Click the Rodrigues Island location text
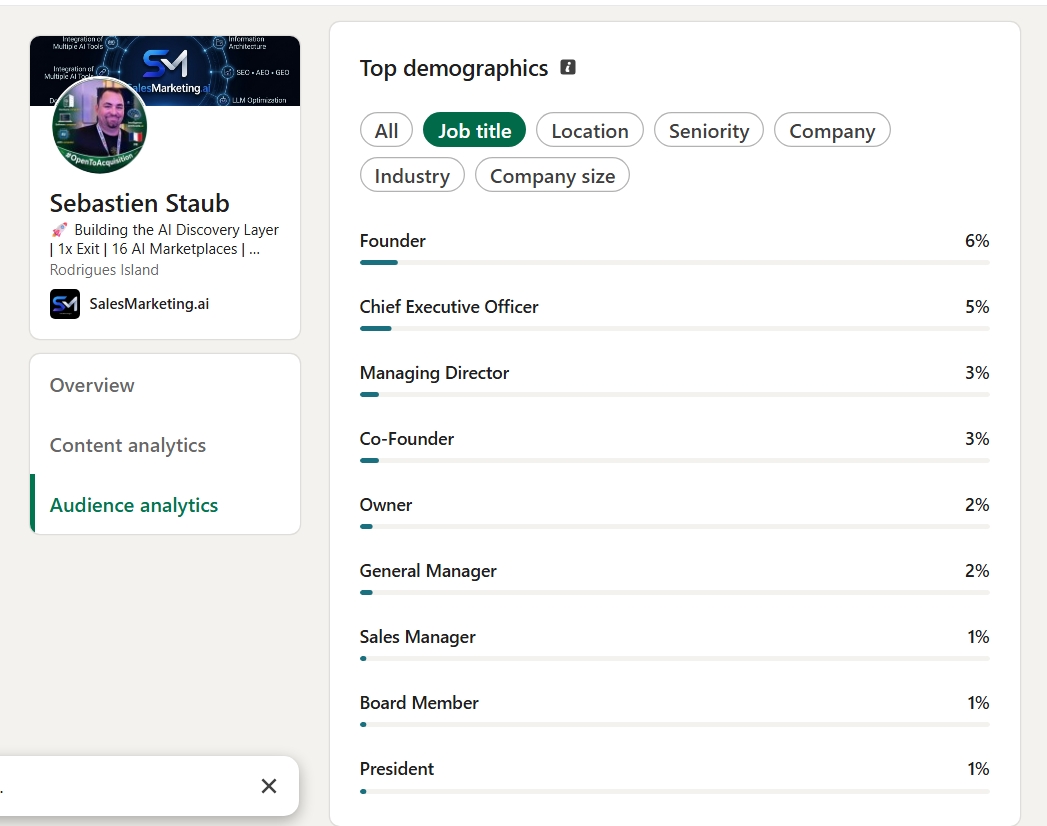Screen dimensions: 1047x826 pos(104,270)
